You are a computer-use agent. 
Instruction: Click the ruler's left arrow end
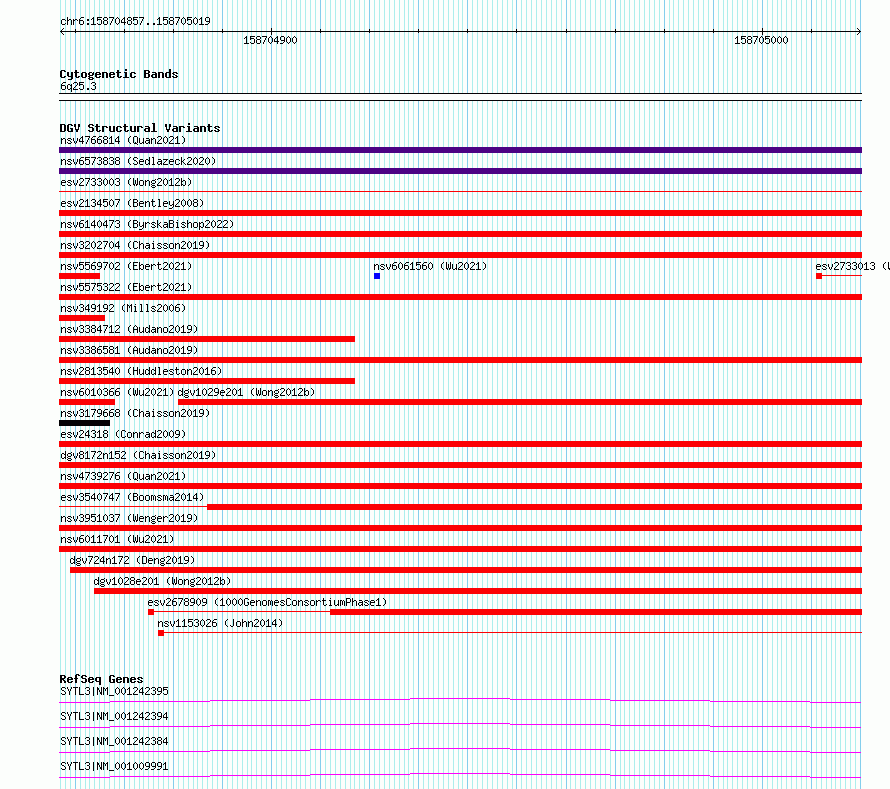coord(62,32)
